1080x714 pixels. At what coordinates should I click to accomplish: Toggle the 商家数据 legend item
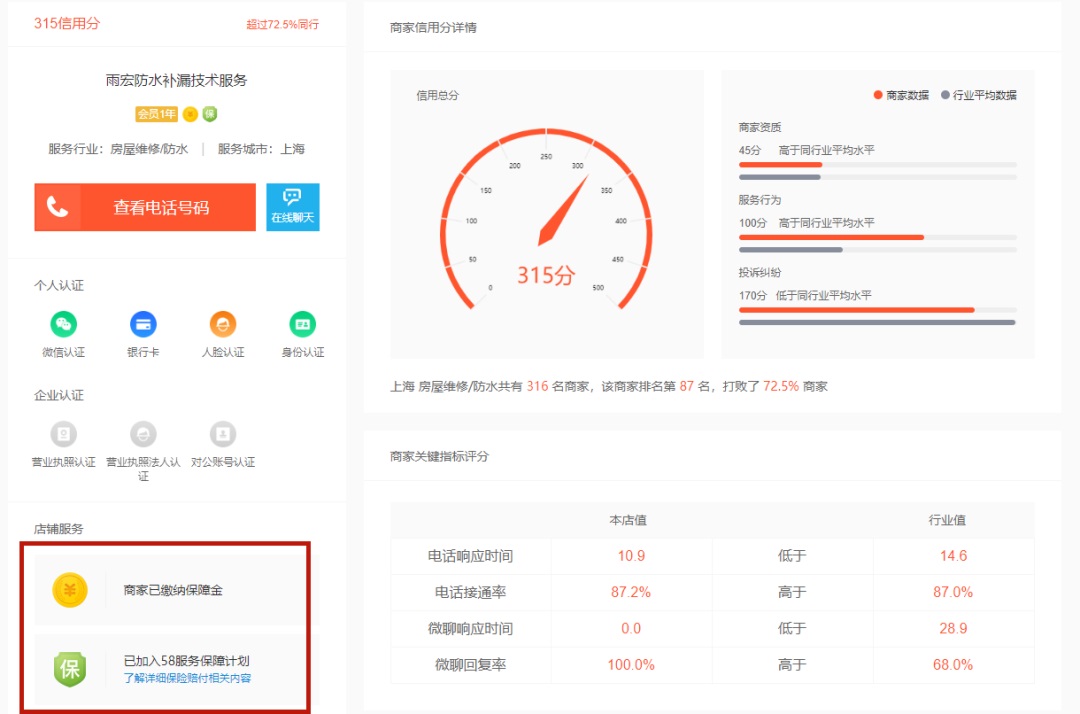(901, 95)
